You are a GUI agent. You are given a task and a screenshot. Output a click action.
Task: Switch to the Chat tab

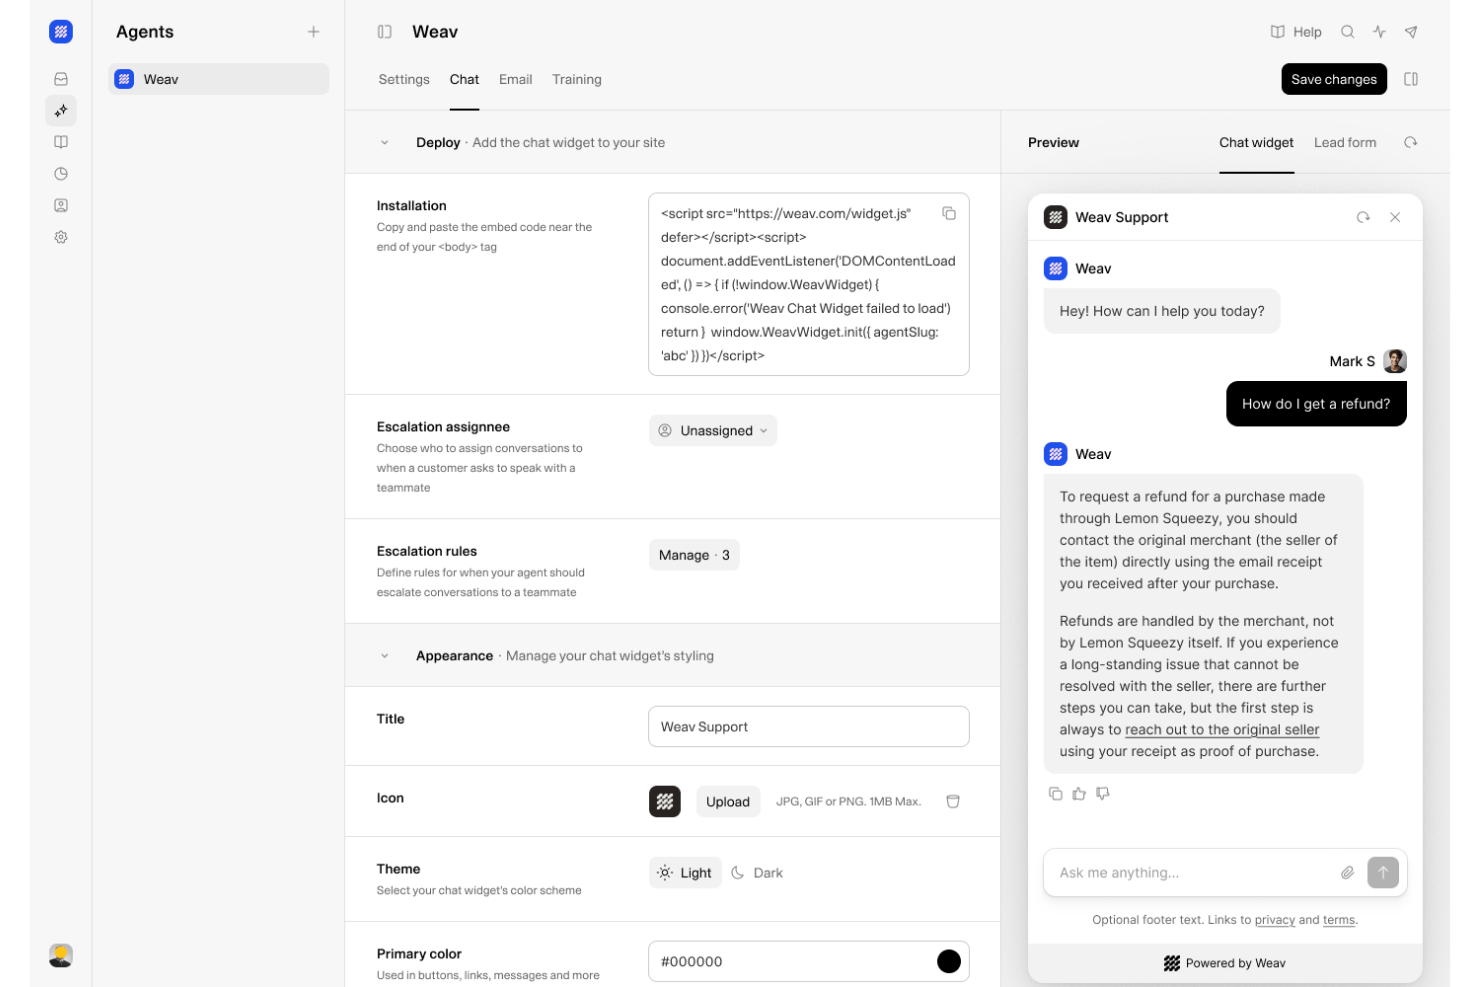pyautogui.click(x=464, y=79)
